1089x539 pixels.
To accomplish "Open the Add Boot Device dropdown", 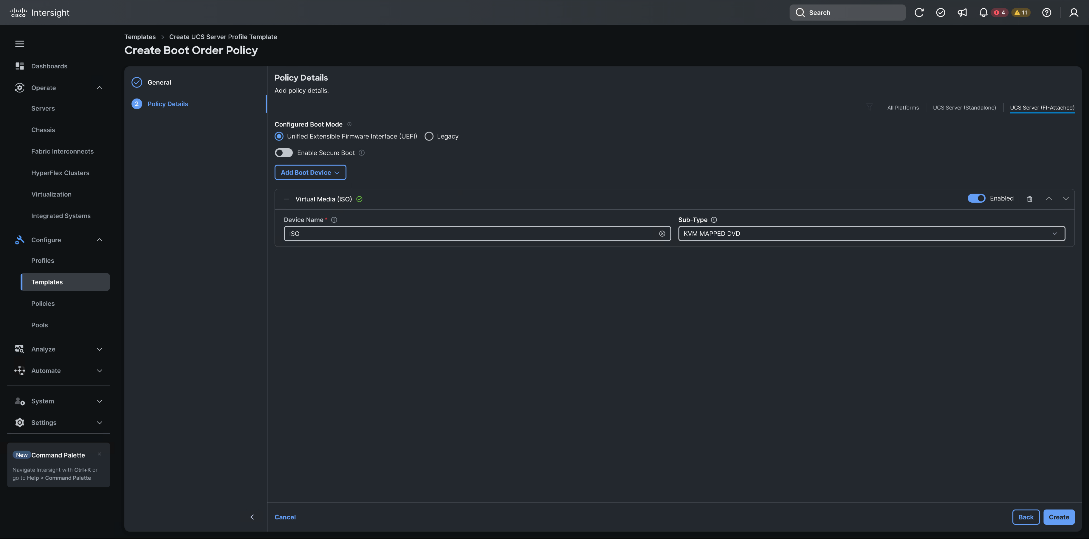I will click(x=310, y=172).
